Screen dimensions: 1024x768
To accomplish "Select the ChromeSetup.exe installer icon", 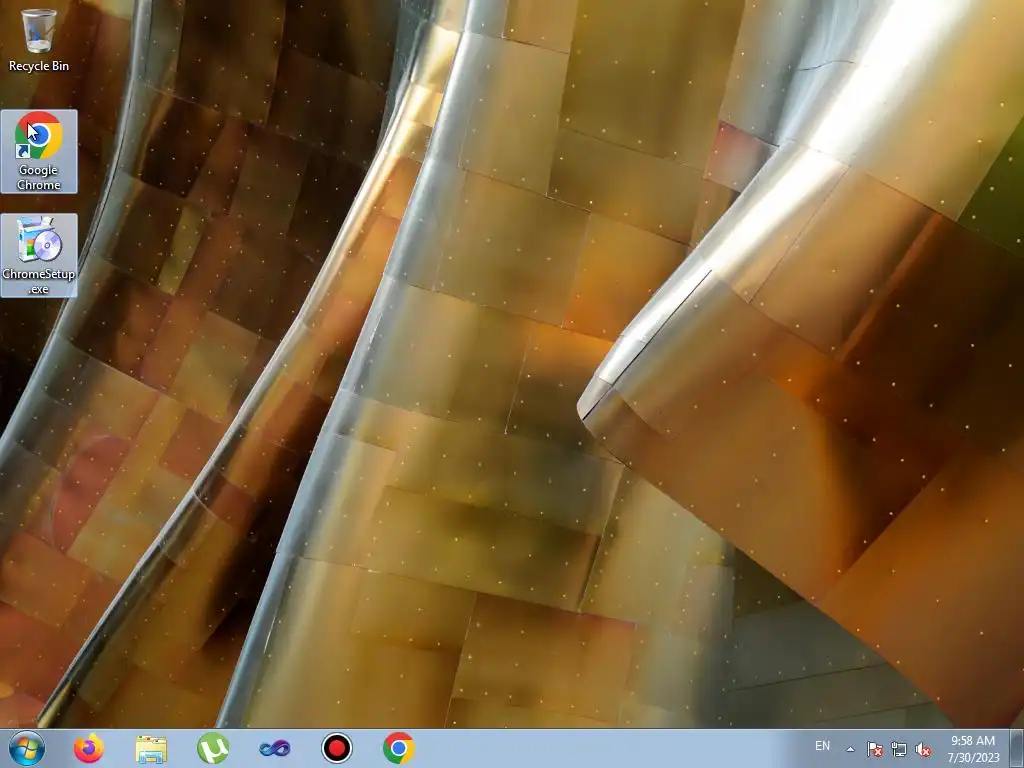I will click(39, 255).
